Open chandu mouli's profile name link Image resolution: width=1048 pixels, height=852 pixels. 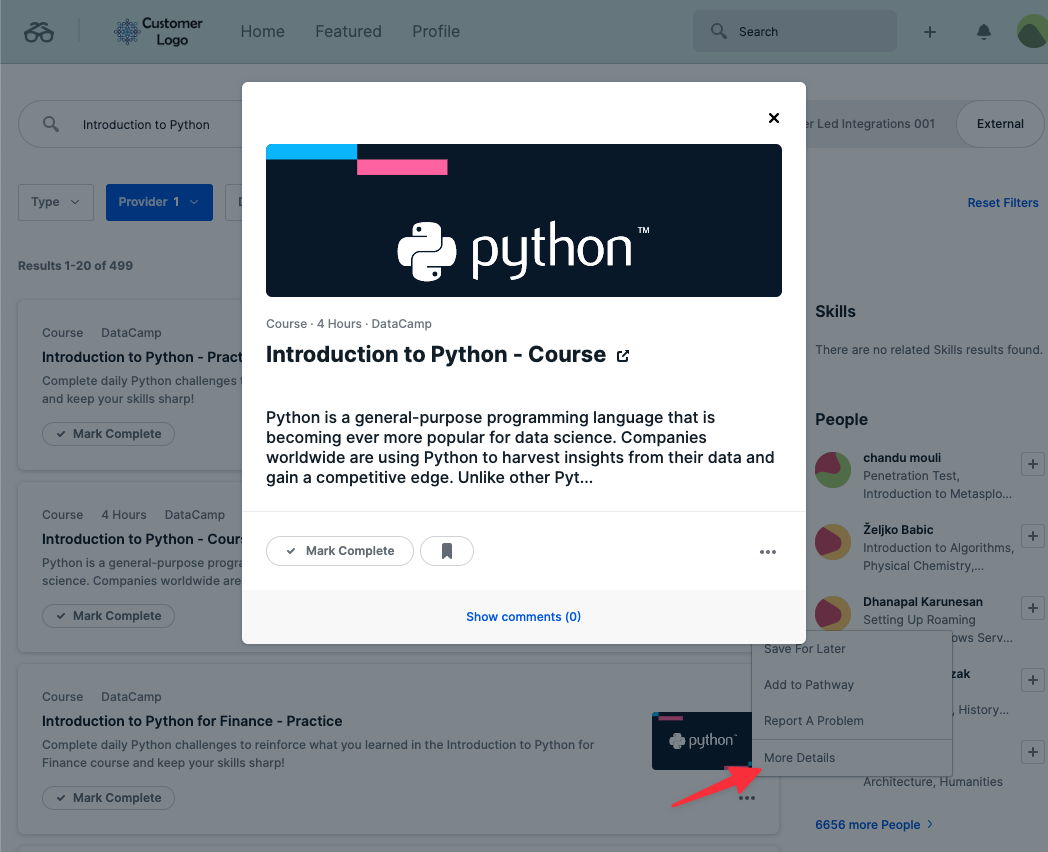[902, 458]
